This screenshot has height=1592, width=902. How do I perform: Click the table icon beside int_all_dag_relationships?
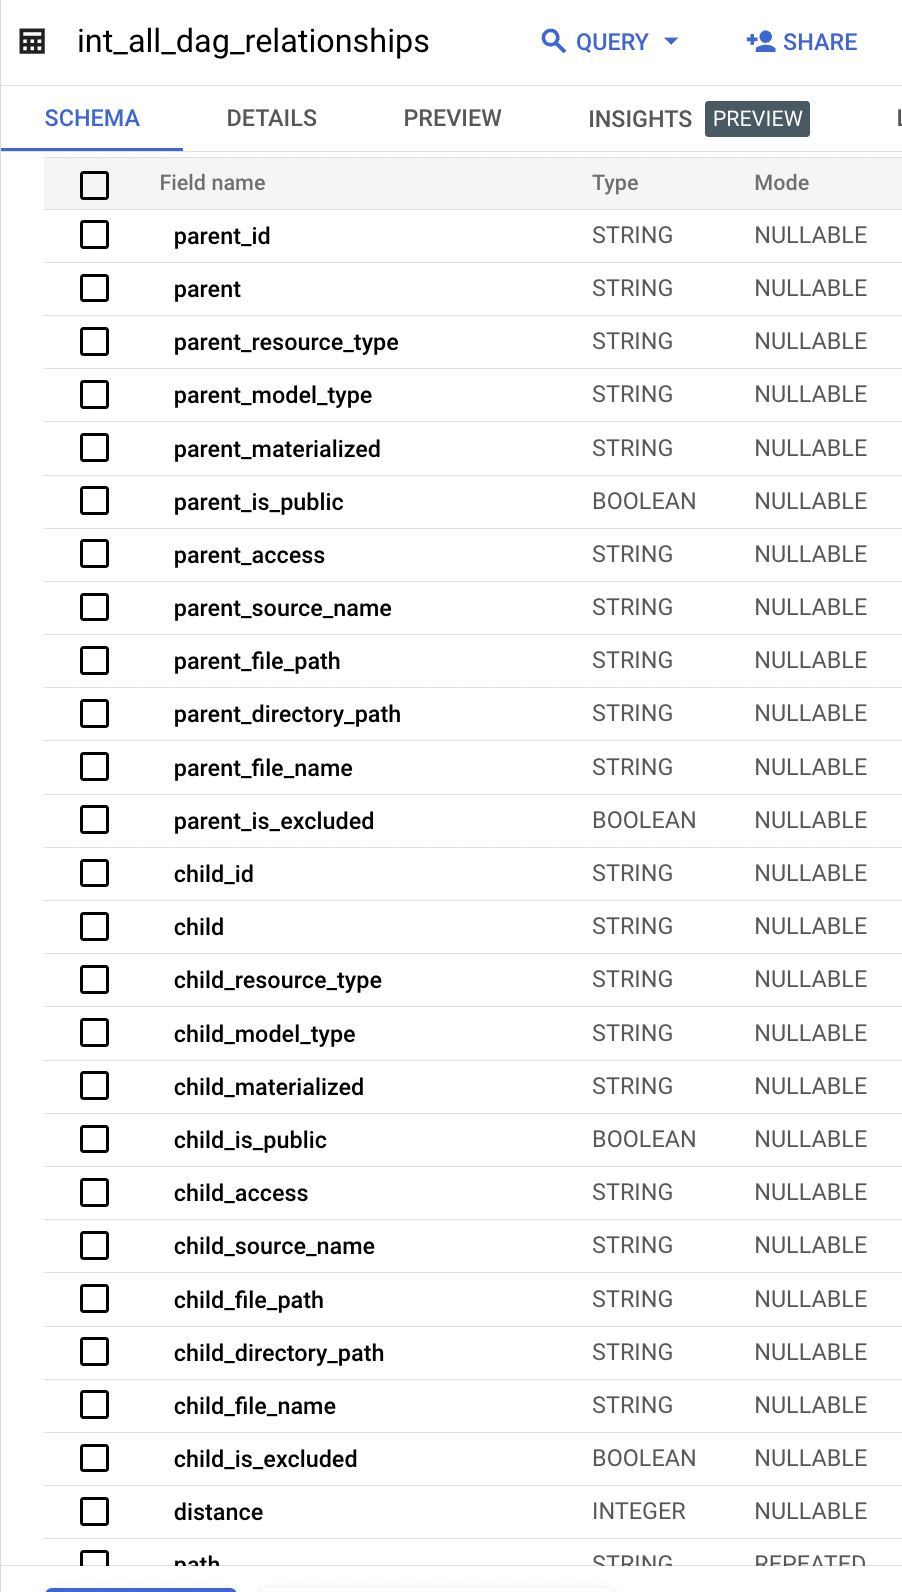(32, 42)
